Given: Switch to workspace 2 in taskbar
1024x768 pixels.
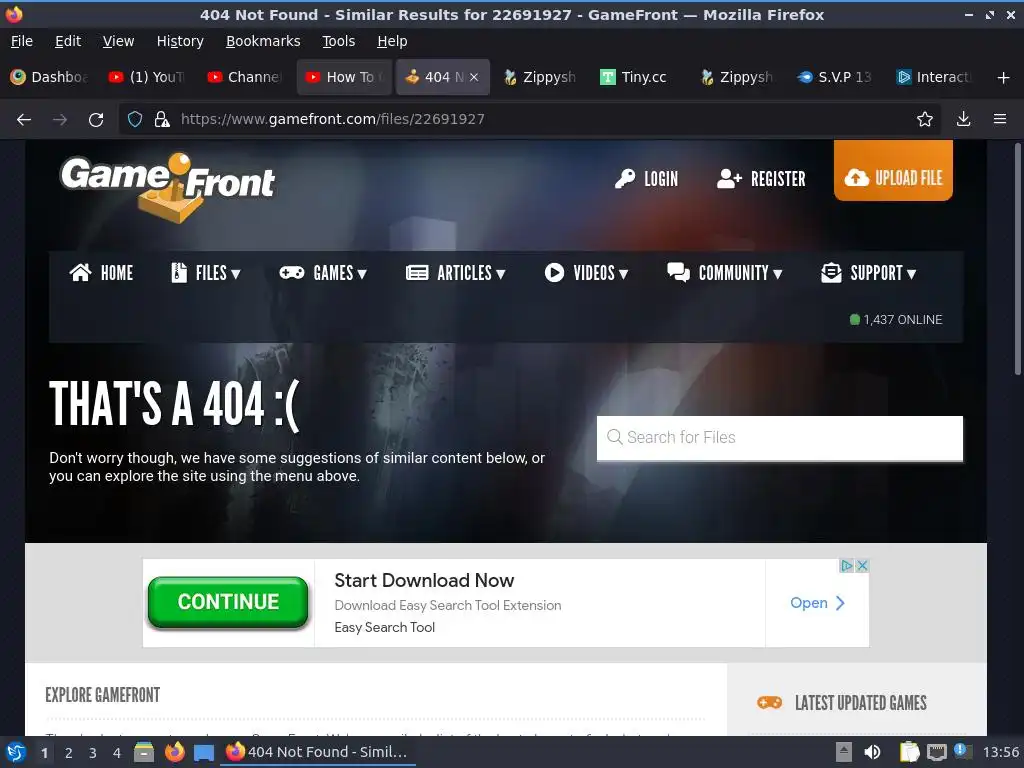Looking at the screenshot, I should point(69,753).
